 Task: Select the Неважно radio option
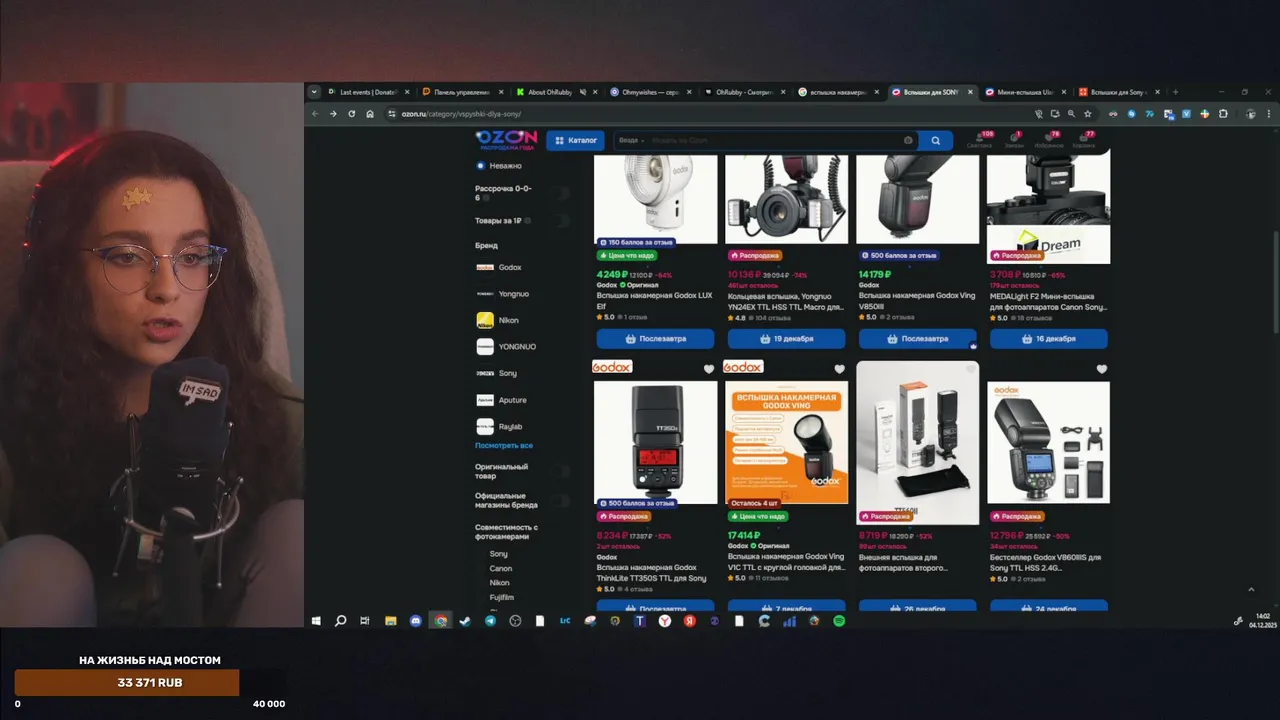[499, 166]
